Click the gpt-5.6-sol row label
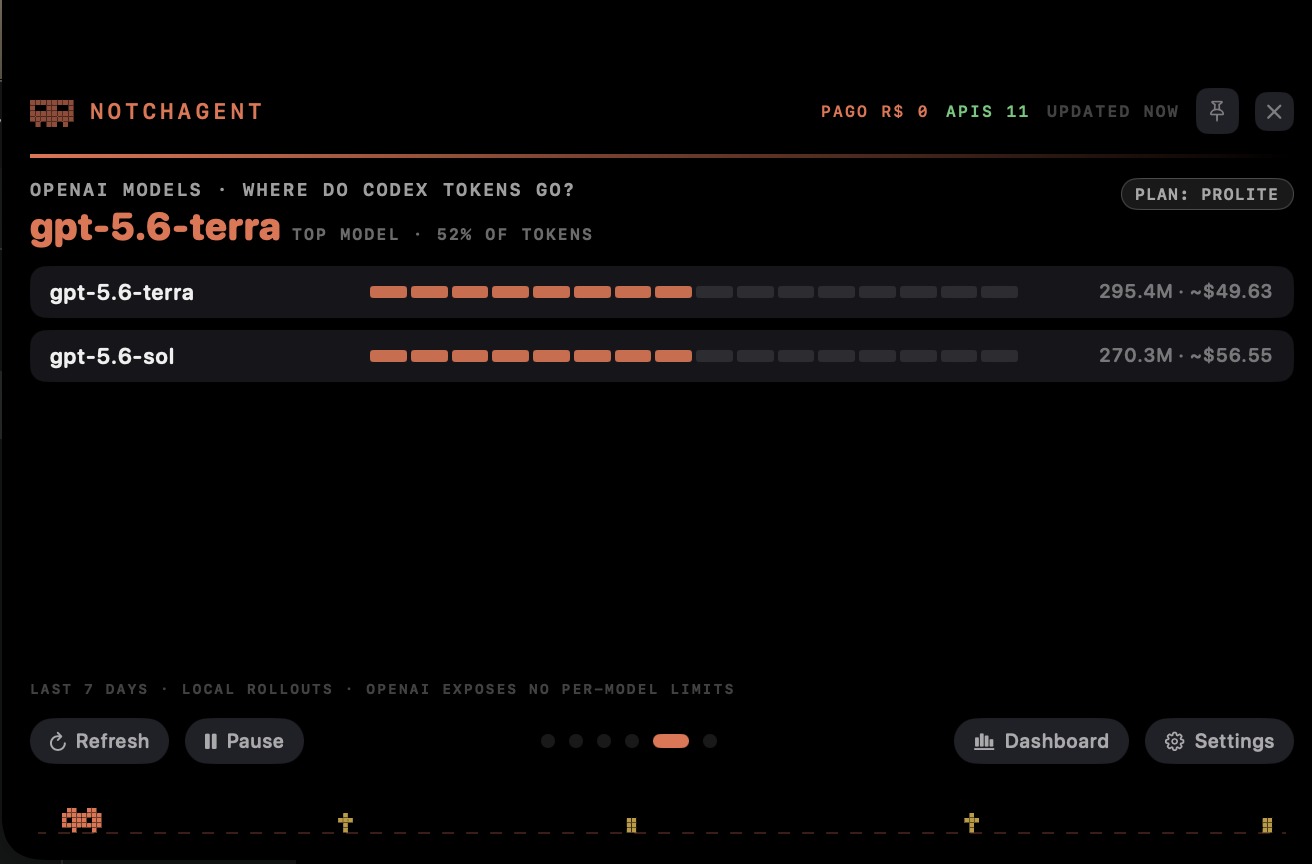Screen dimensions: 1312x864 coord(112,356)
